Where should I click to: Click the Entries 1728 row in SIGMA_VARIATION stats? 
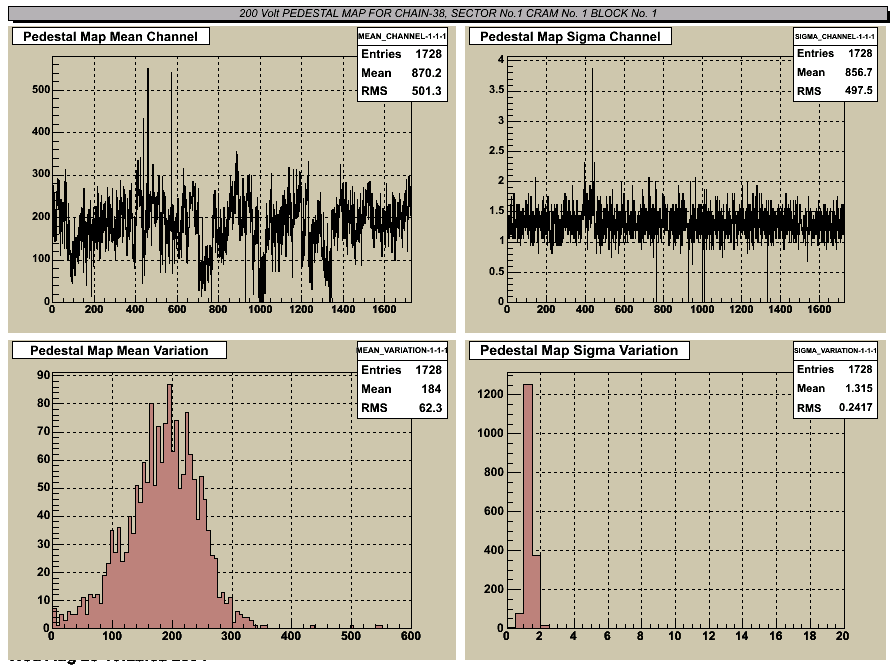[835, 369]
